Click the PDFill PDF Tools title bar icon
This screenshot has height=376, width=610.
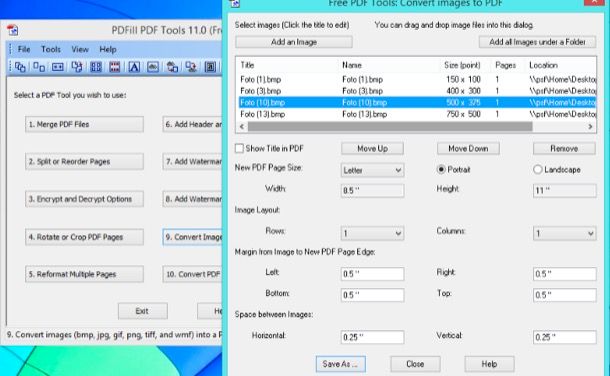[13, 30]
